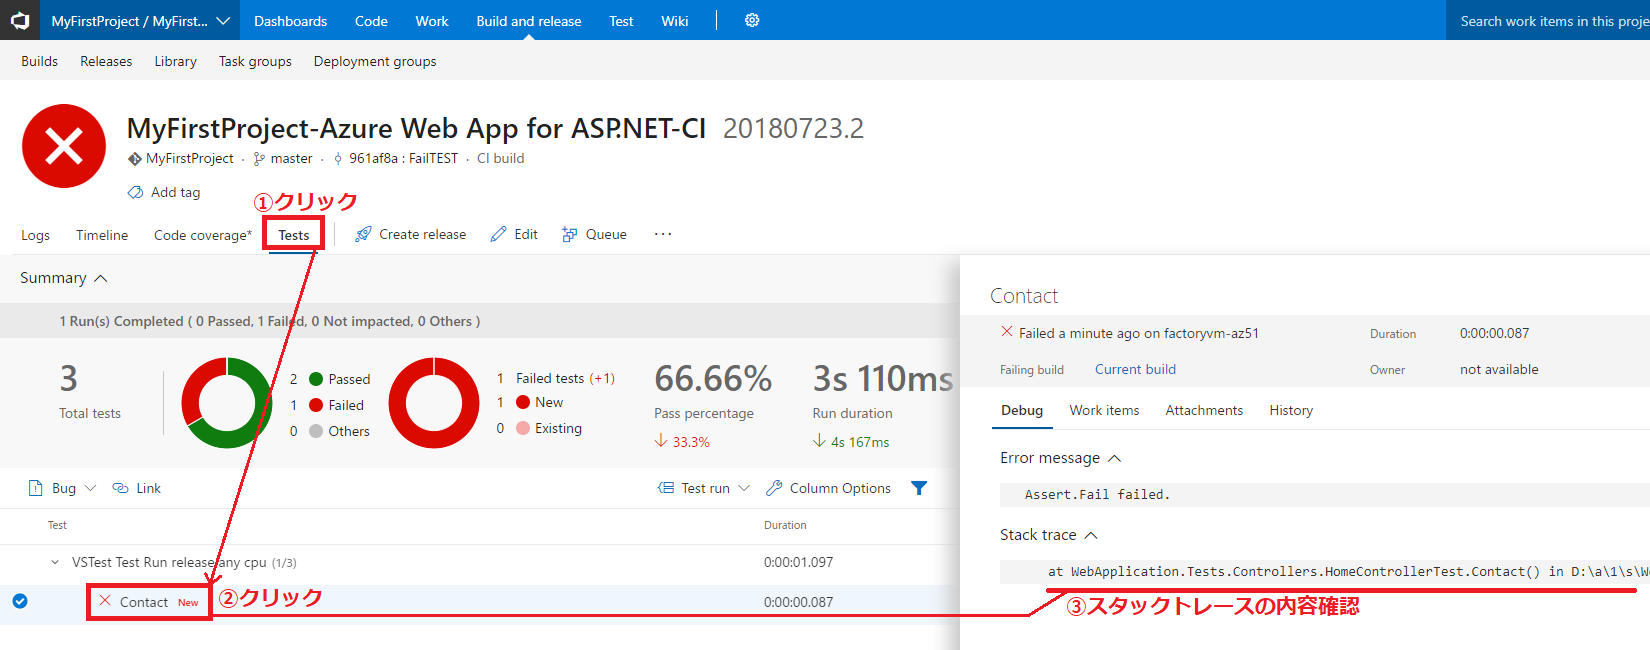Open the Test run dropdown arrow
The height and width of the screenshot is (650, 1650).
coord(744,488)
